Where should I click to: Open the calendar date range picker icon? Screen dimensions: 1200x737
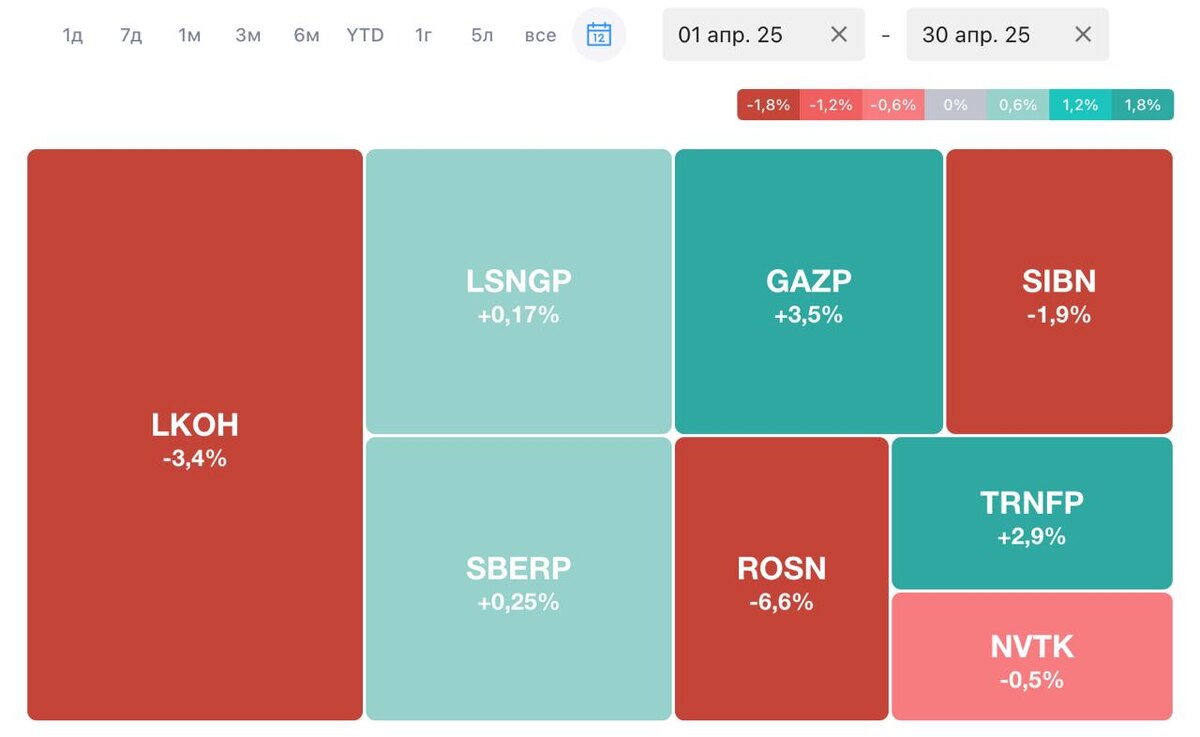click(x=599, y=35)
